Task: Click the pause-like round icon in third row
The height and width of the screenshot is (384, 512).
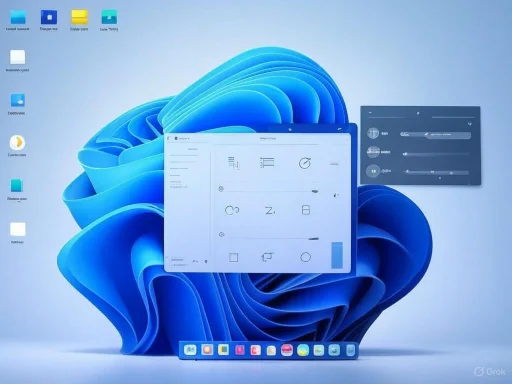Action: 373,171
